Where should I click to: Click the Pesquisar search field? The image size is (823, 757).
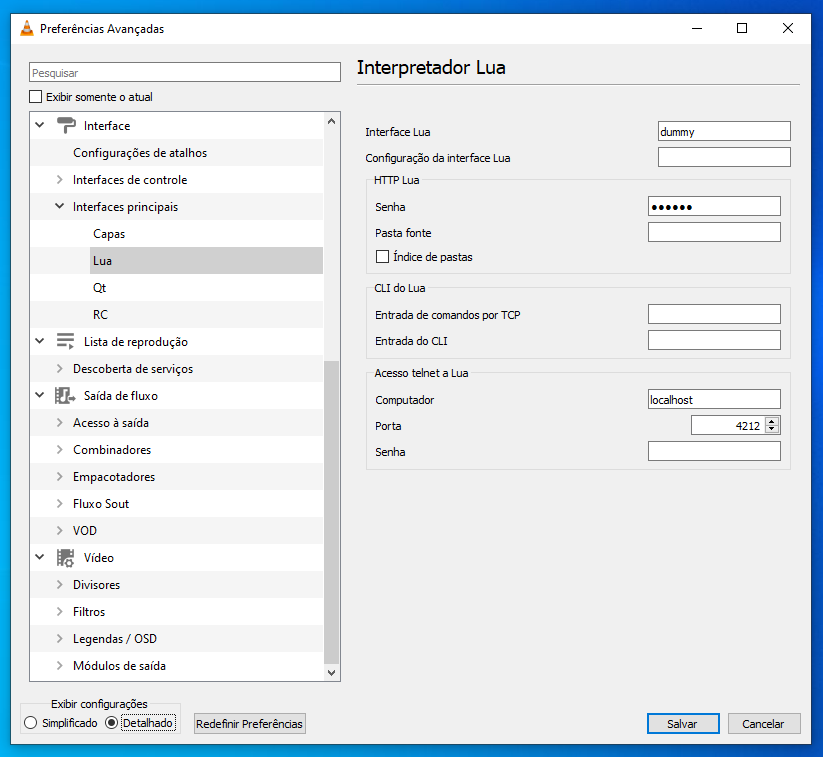tap(185, 72)
